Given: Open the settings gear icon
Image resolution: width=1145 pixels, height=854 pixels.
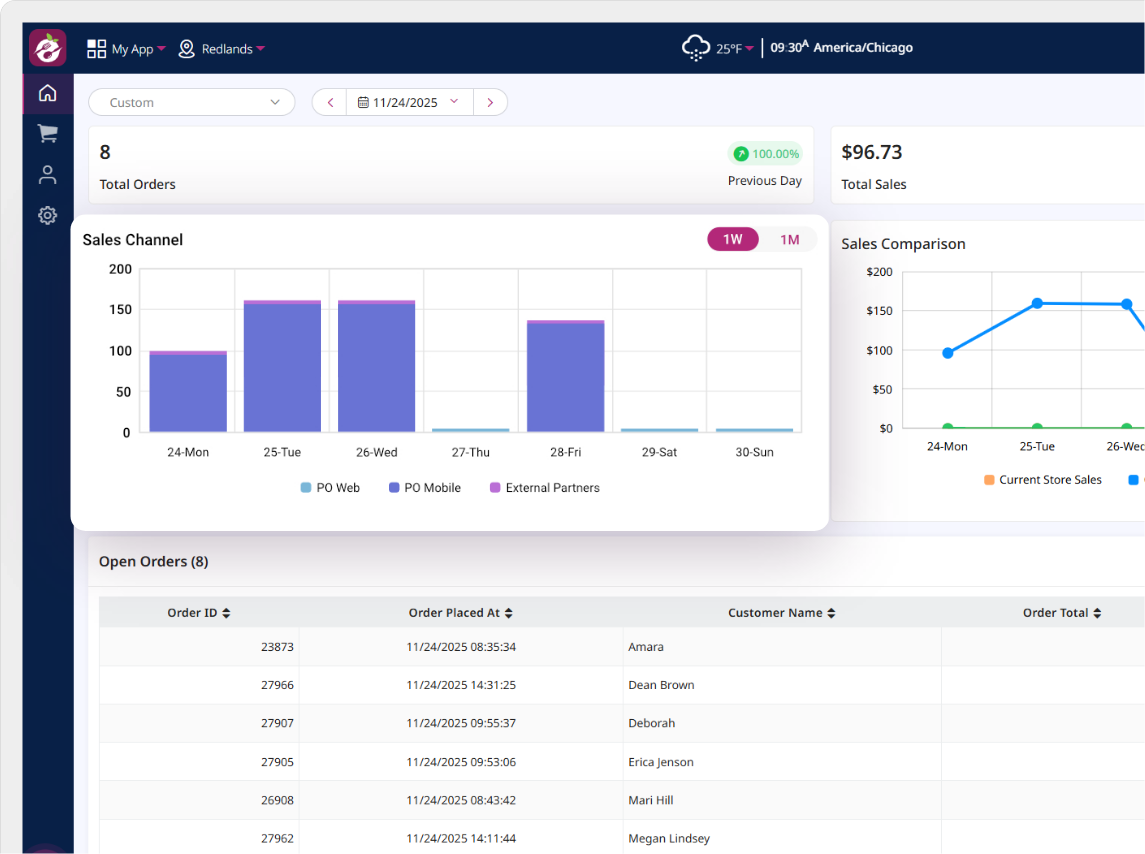Looking at the screenshot, I should 47,215.
